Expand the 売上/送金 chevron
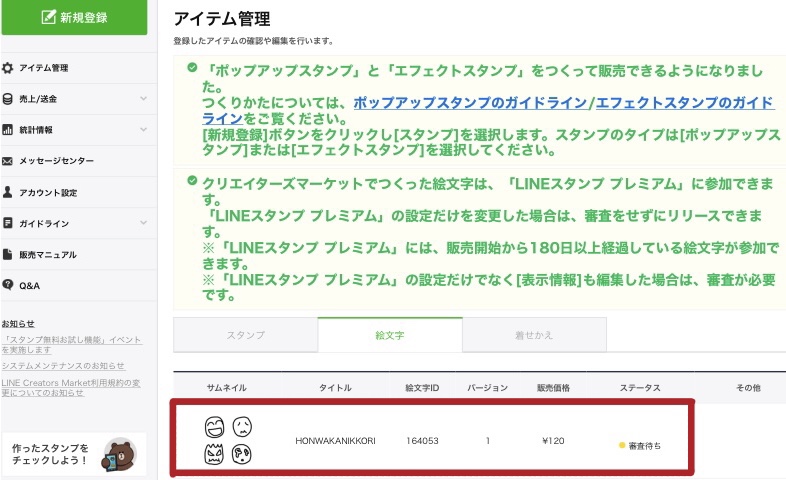Image resolution: width=786 pixels, height=480 pixels. [x=143, y=98]
